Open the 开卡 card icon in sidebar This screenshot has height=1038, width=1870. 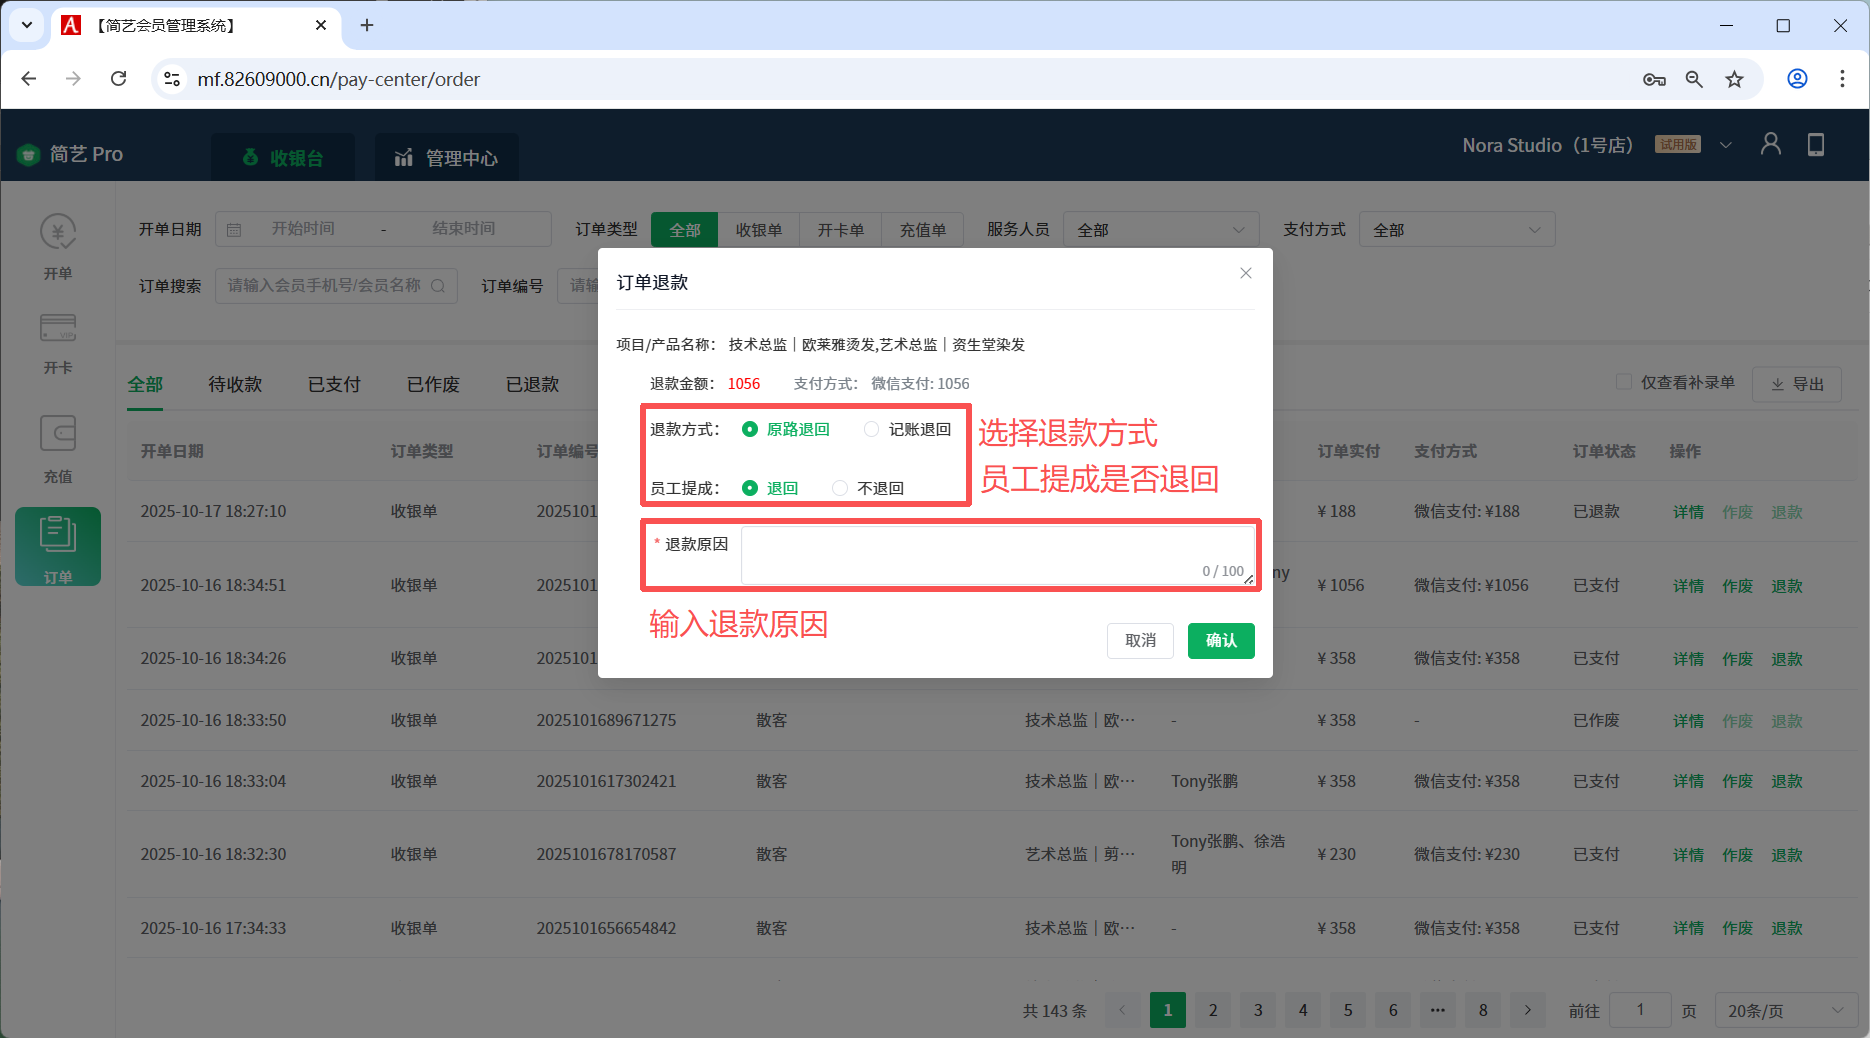[x=58, y=328]
